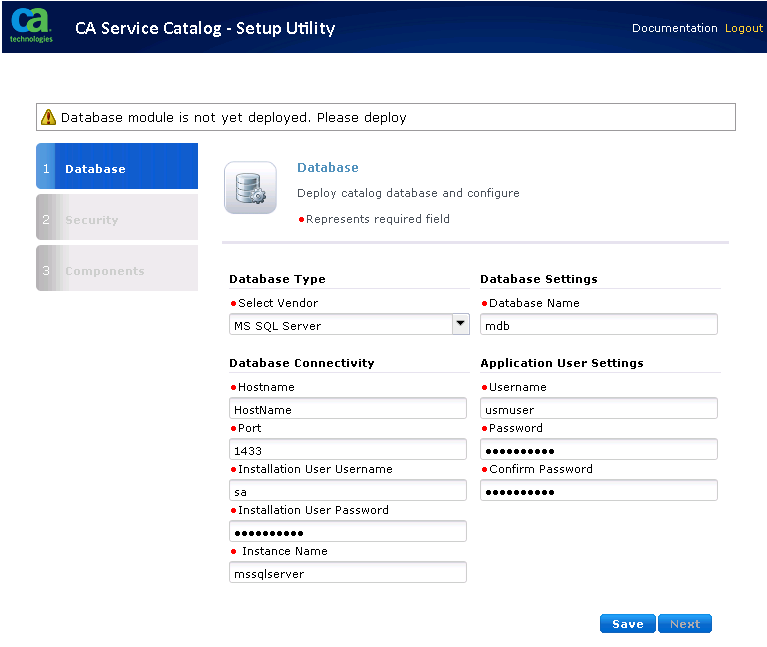The height and width of the screenshot is (647, 767).
Task: Select the Security step tab
Action: (x=117, y=218)
